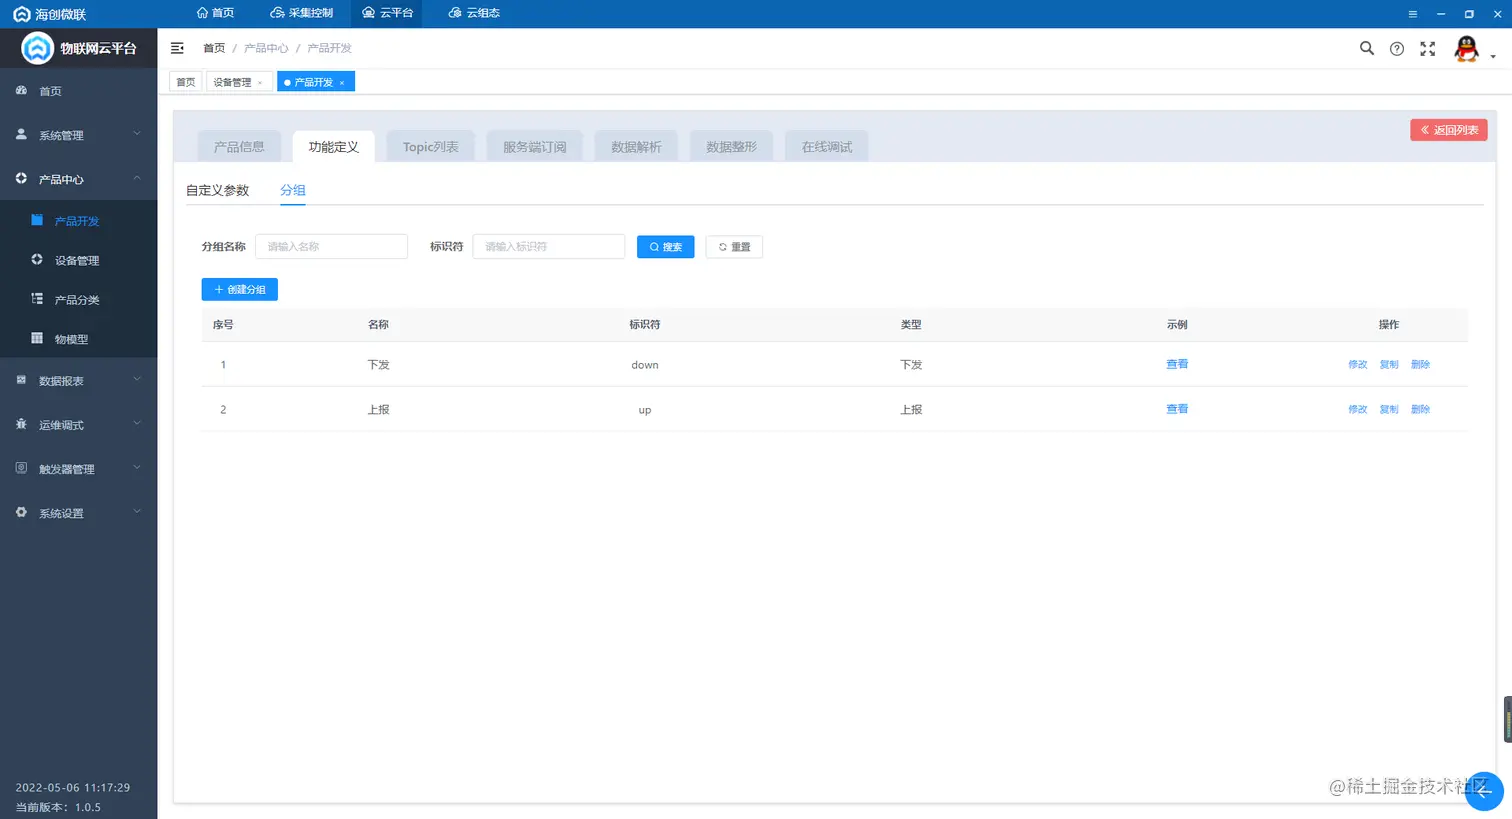Expand the 运维调试 menu chevron
This screenshot has width=1512, height=819.
[x=137, y=424]
